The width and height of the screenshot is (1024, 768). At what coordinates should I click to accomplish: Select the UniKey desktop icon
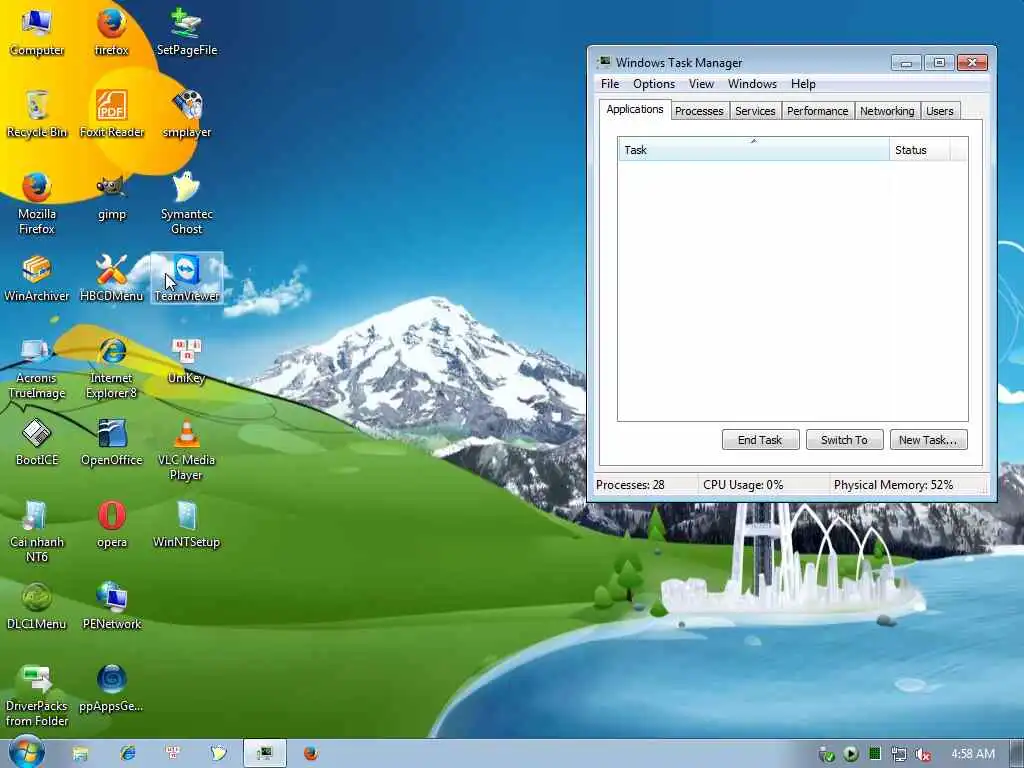tap(187, 360)
